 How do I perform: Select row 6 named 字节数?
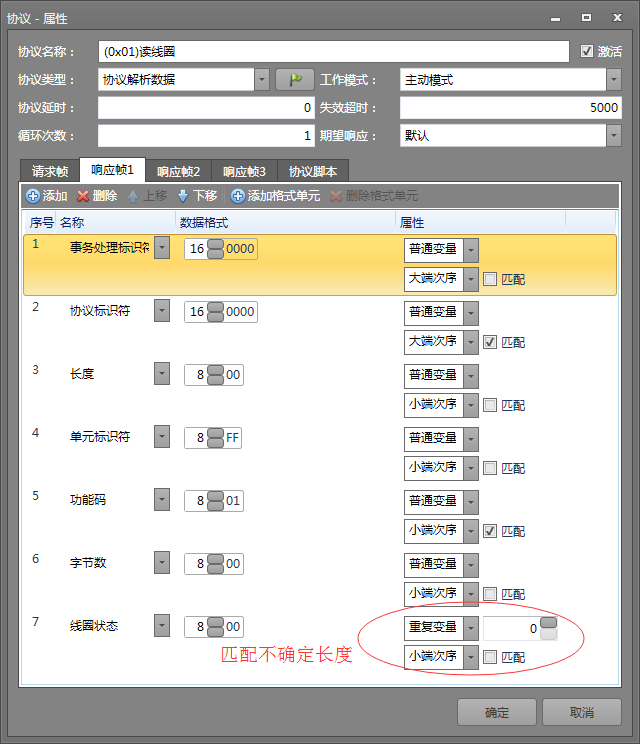(x=320, y=579)
